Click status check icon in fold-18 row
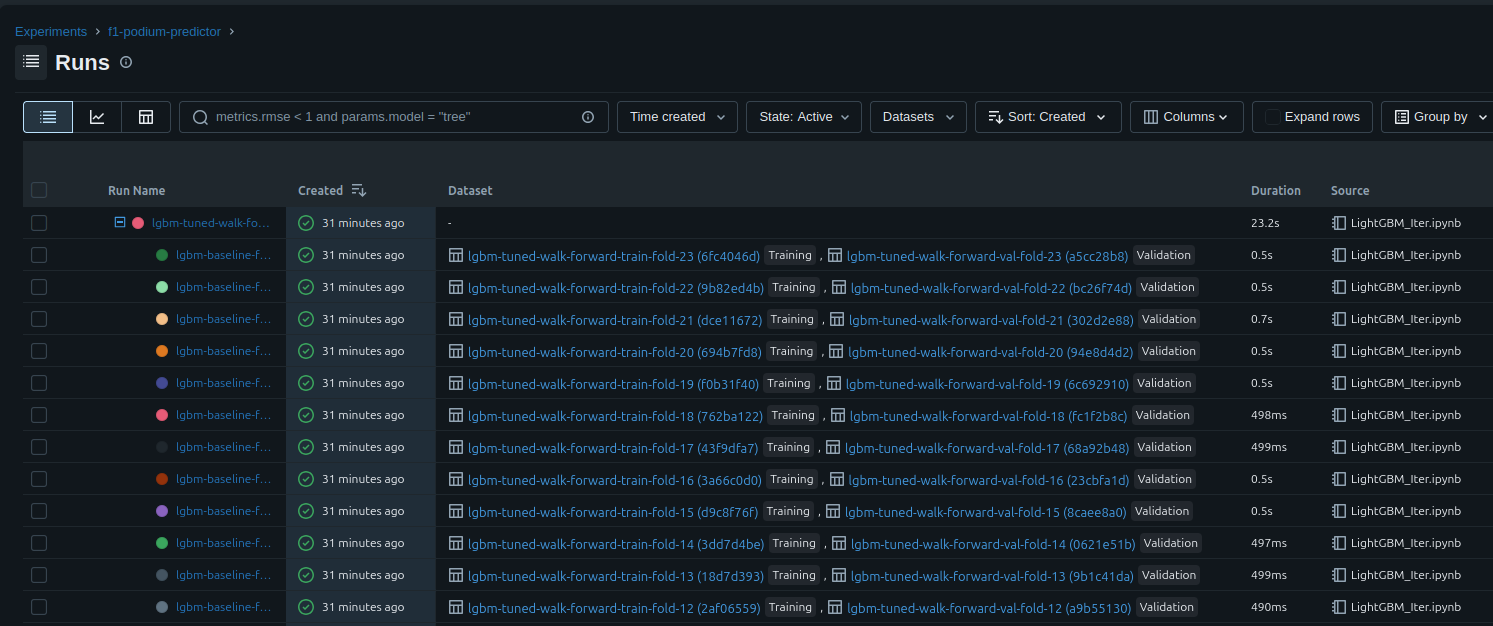Viewport: 1493px width, 626px height. (306, 415)
